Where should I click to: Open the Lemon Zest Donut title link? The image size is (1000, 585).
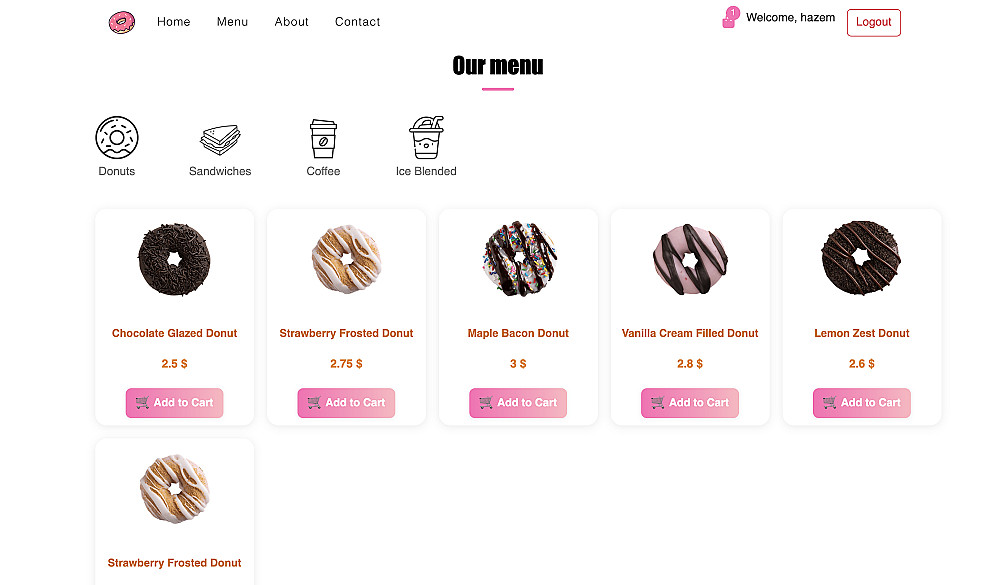click(x=862, y=333)
